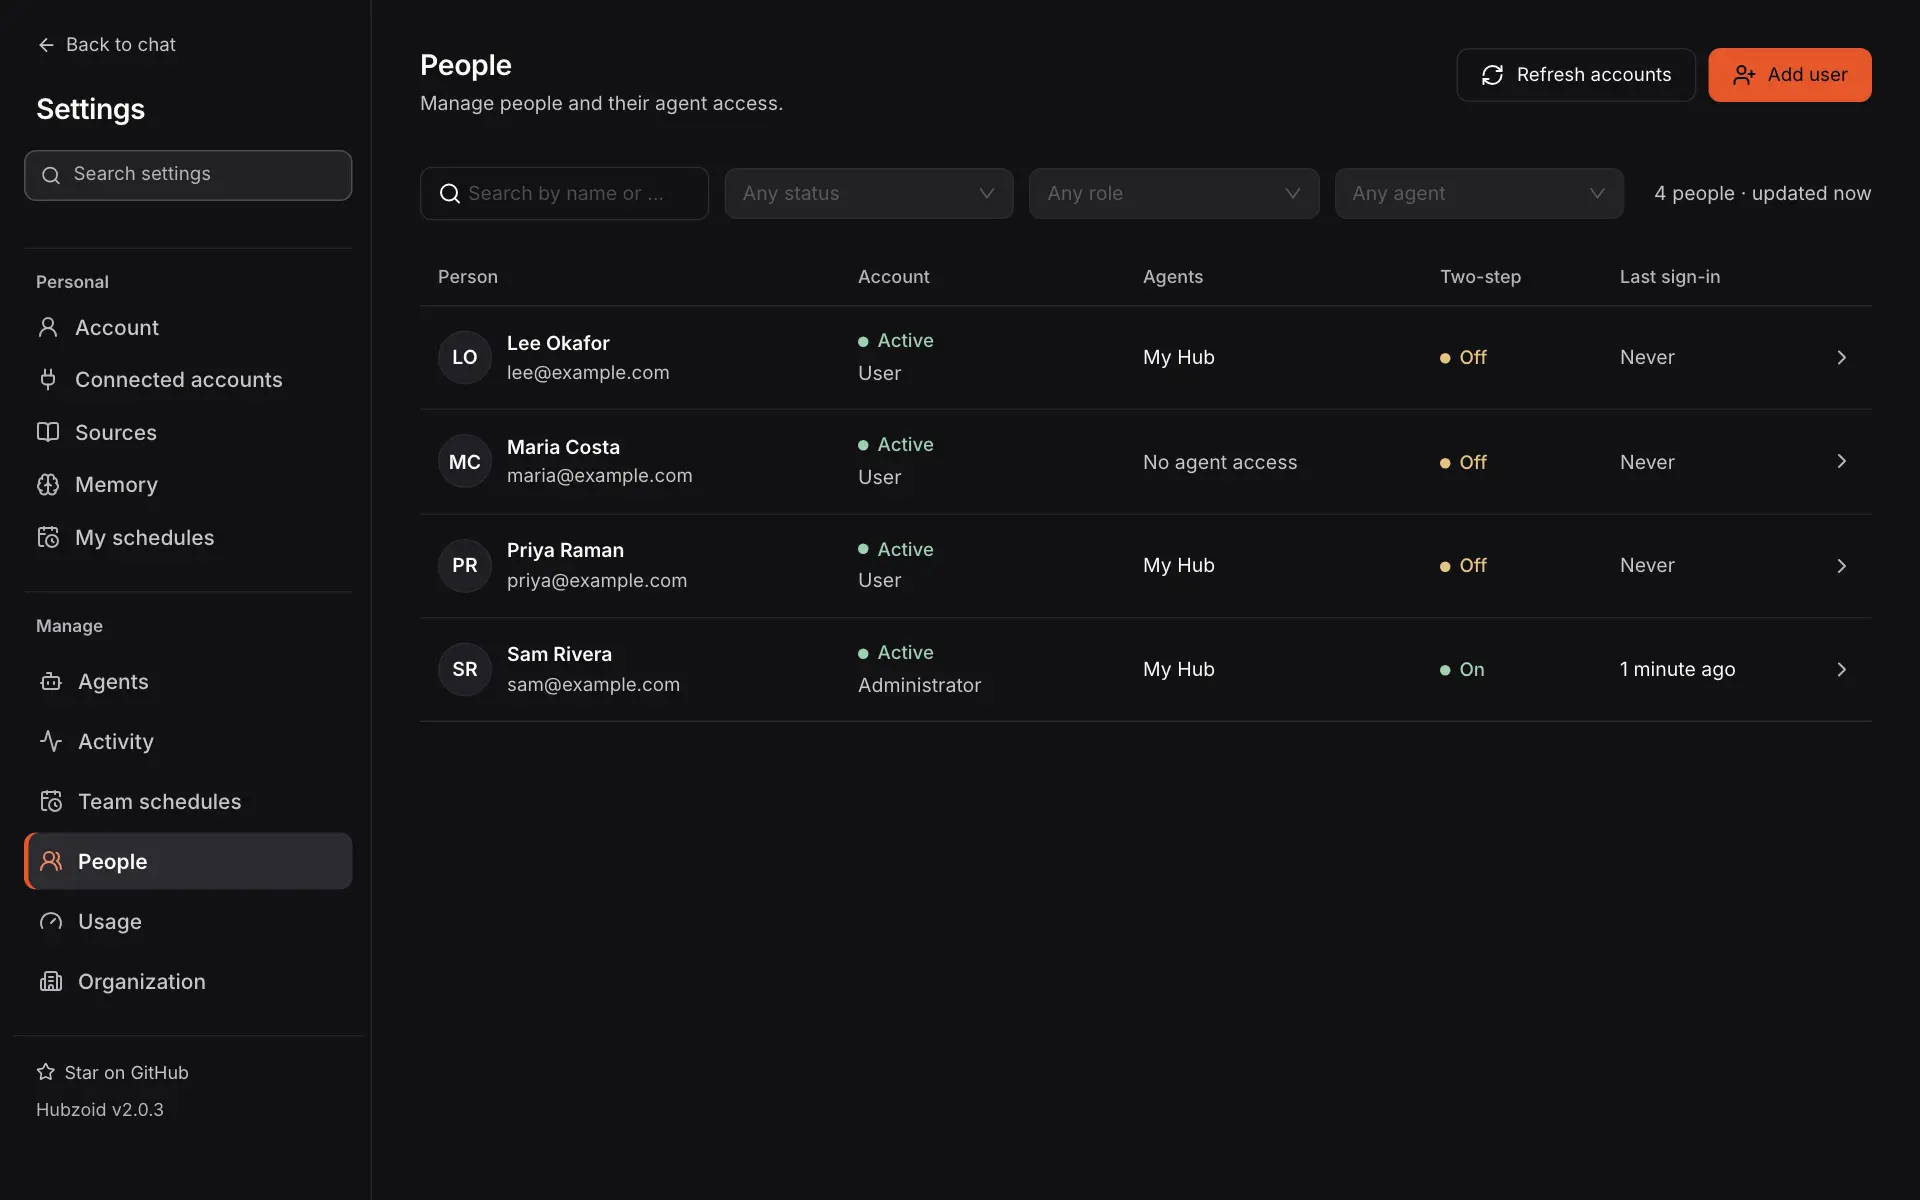The image size is (1920, 1200).
Task: Navigate to Connected accounts
Action: tap(188, 380)
